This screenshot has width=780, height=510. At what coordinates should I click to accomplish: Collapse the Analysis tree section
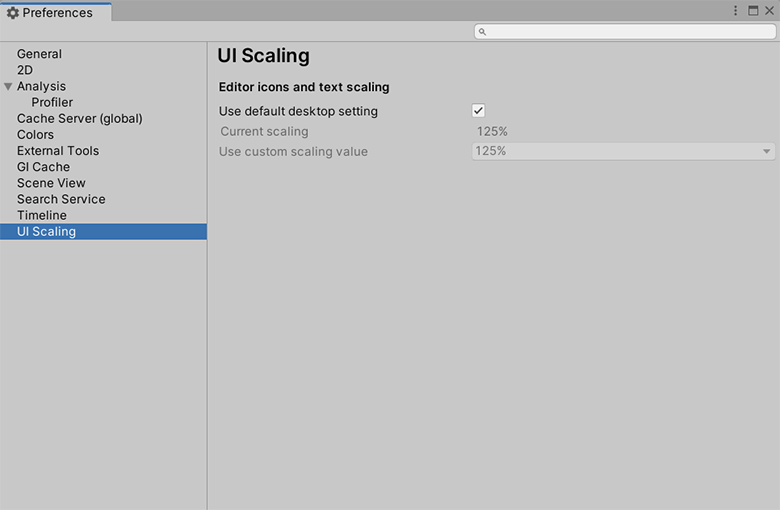click(8, 87)
